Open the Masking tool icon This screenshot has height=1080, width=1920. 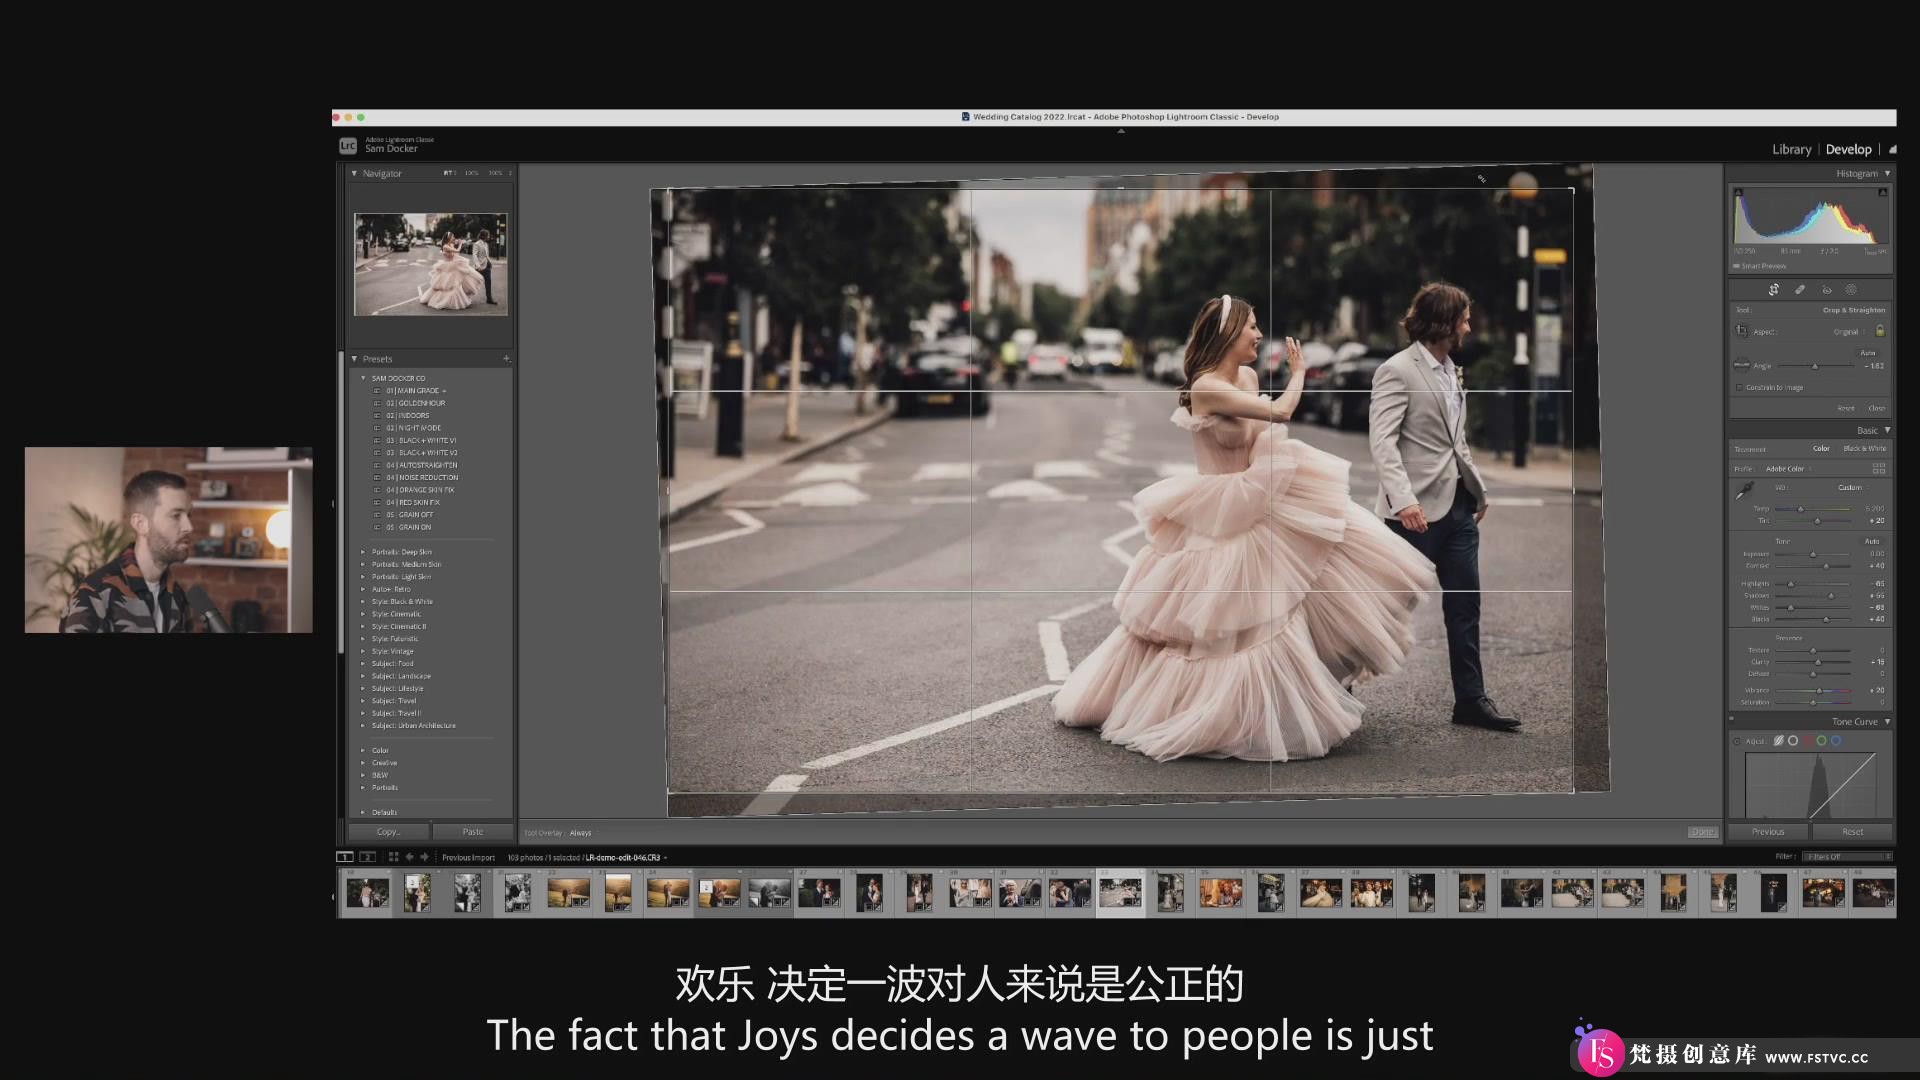click(x=1851, y=290)
